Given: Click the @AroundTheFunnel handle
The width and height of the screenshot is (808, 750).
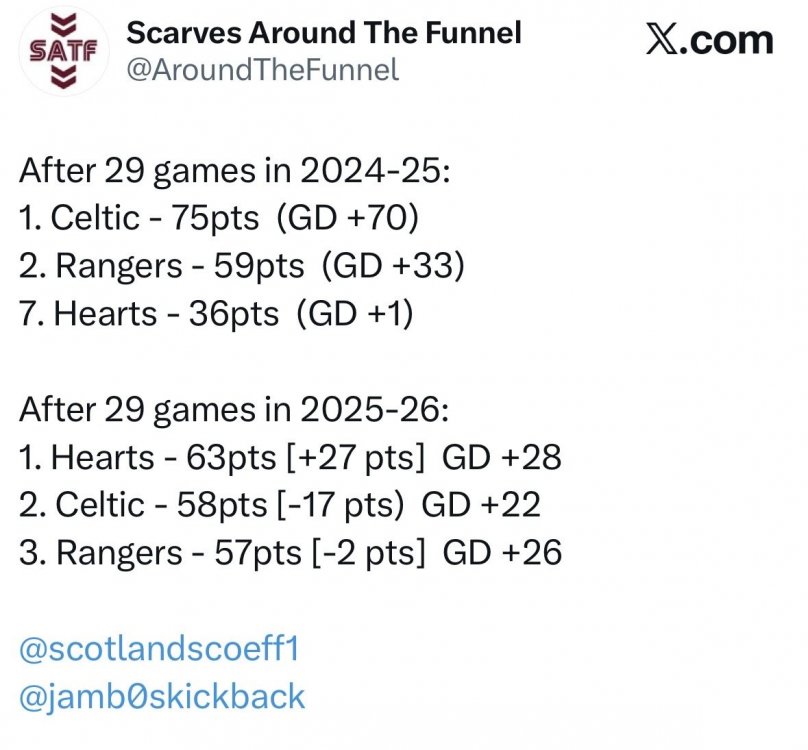Looking at the screenshot, I should pyautogui.click(x=263, y=70).
